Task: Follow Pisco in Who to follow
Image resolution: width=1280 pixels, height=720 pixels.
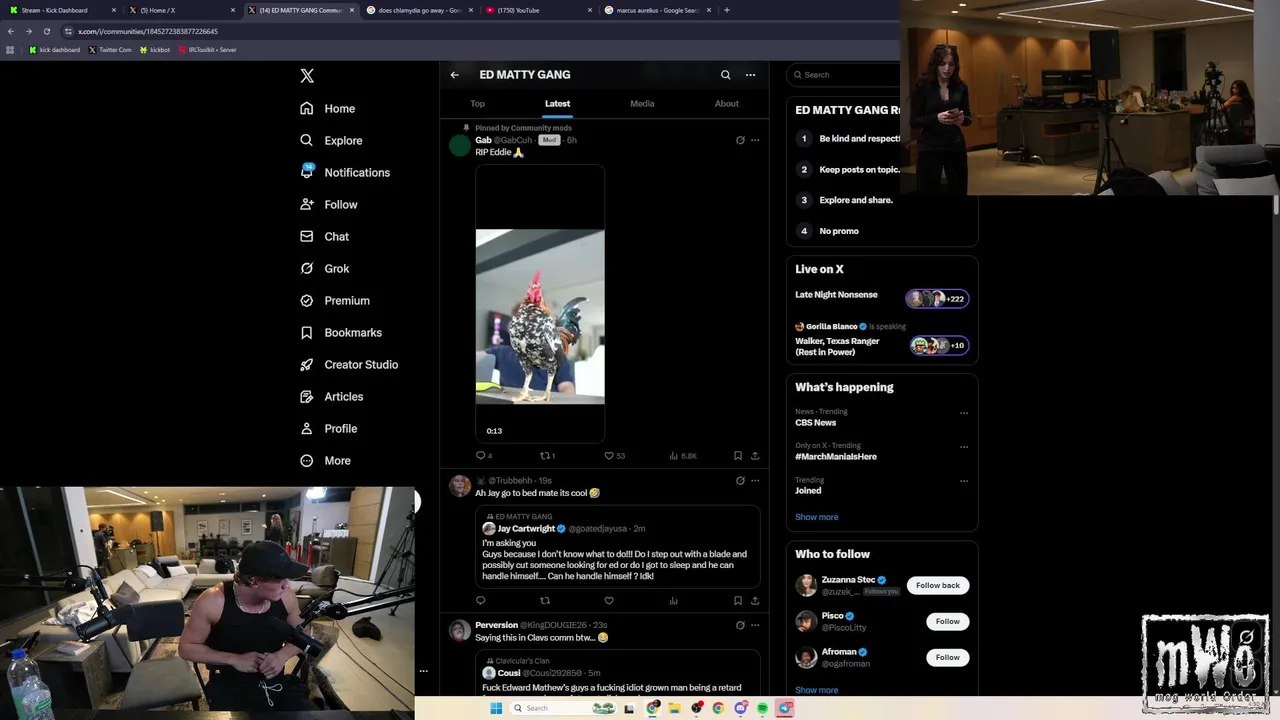Action: 947,621
